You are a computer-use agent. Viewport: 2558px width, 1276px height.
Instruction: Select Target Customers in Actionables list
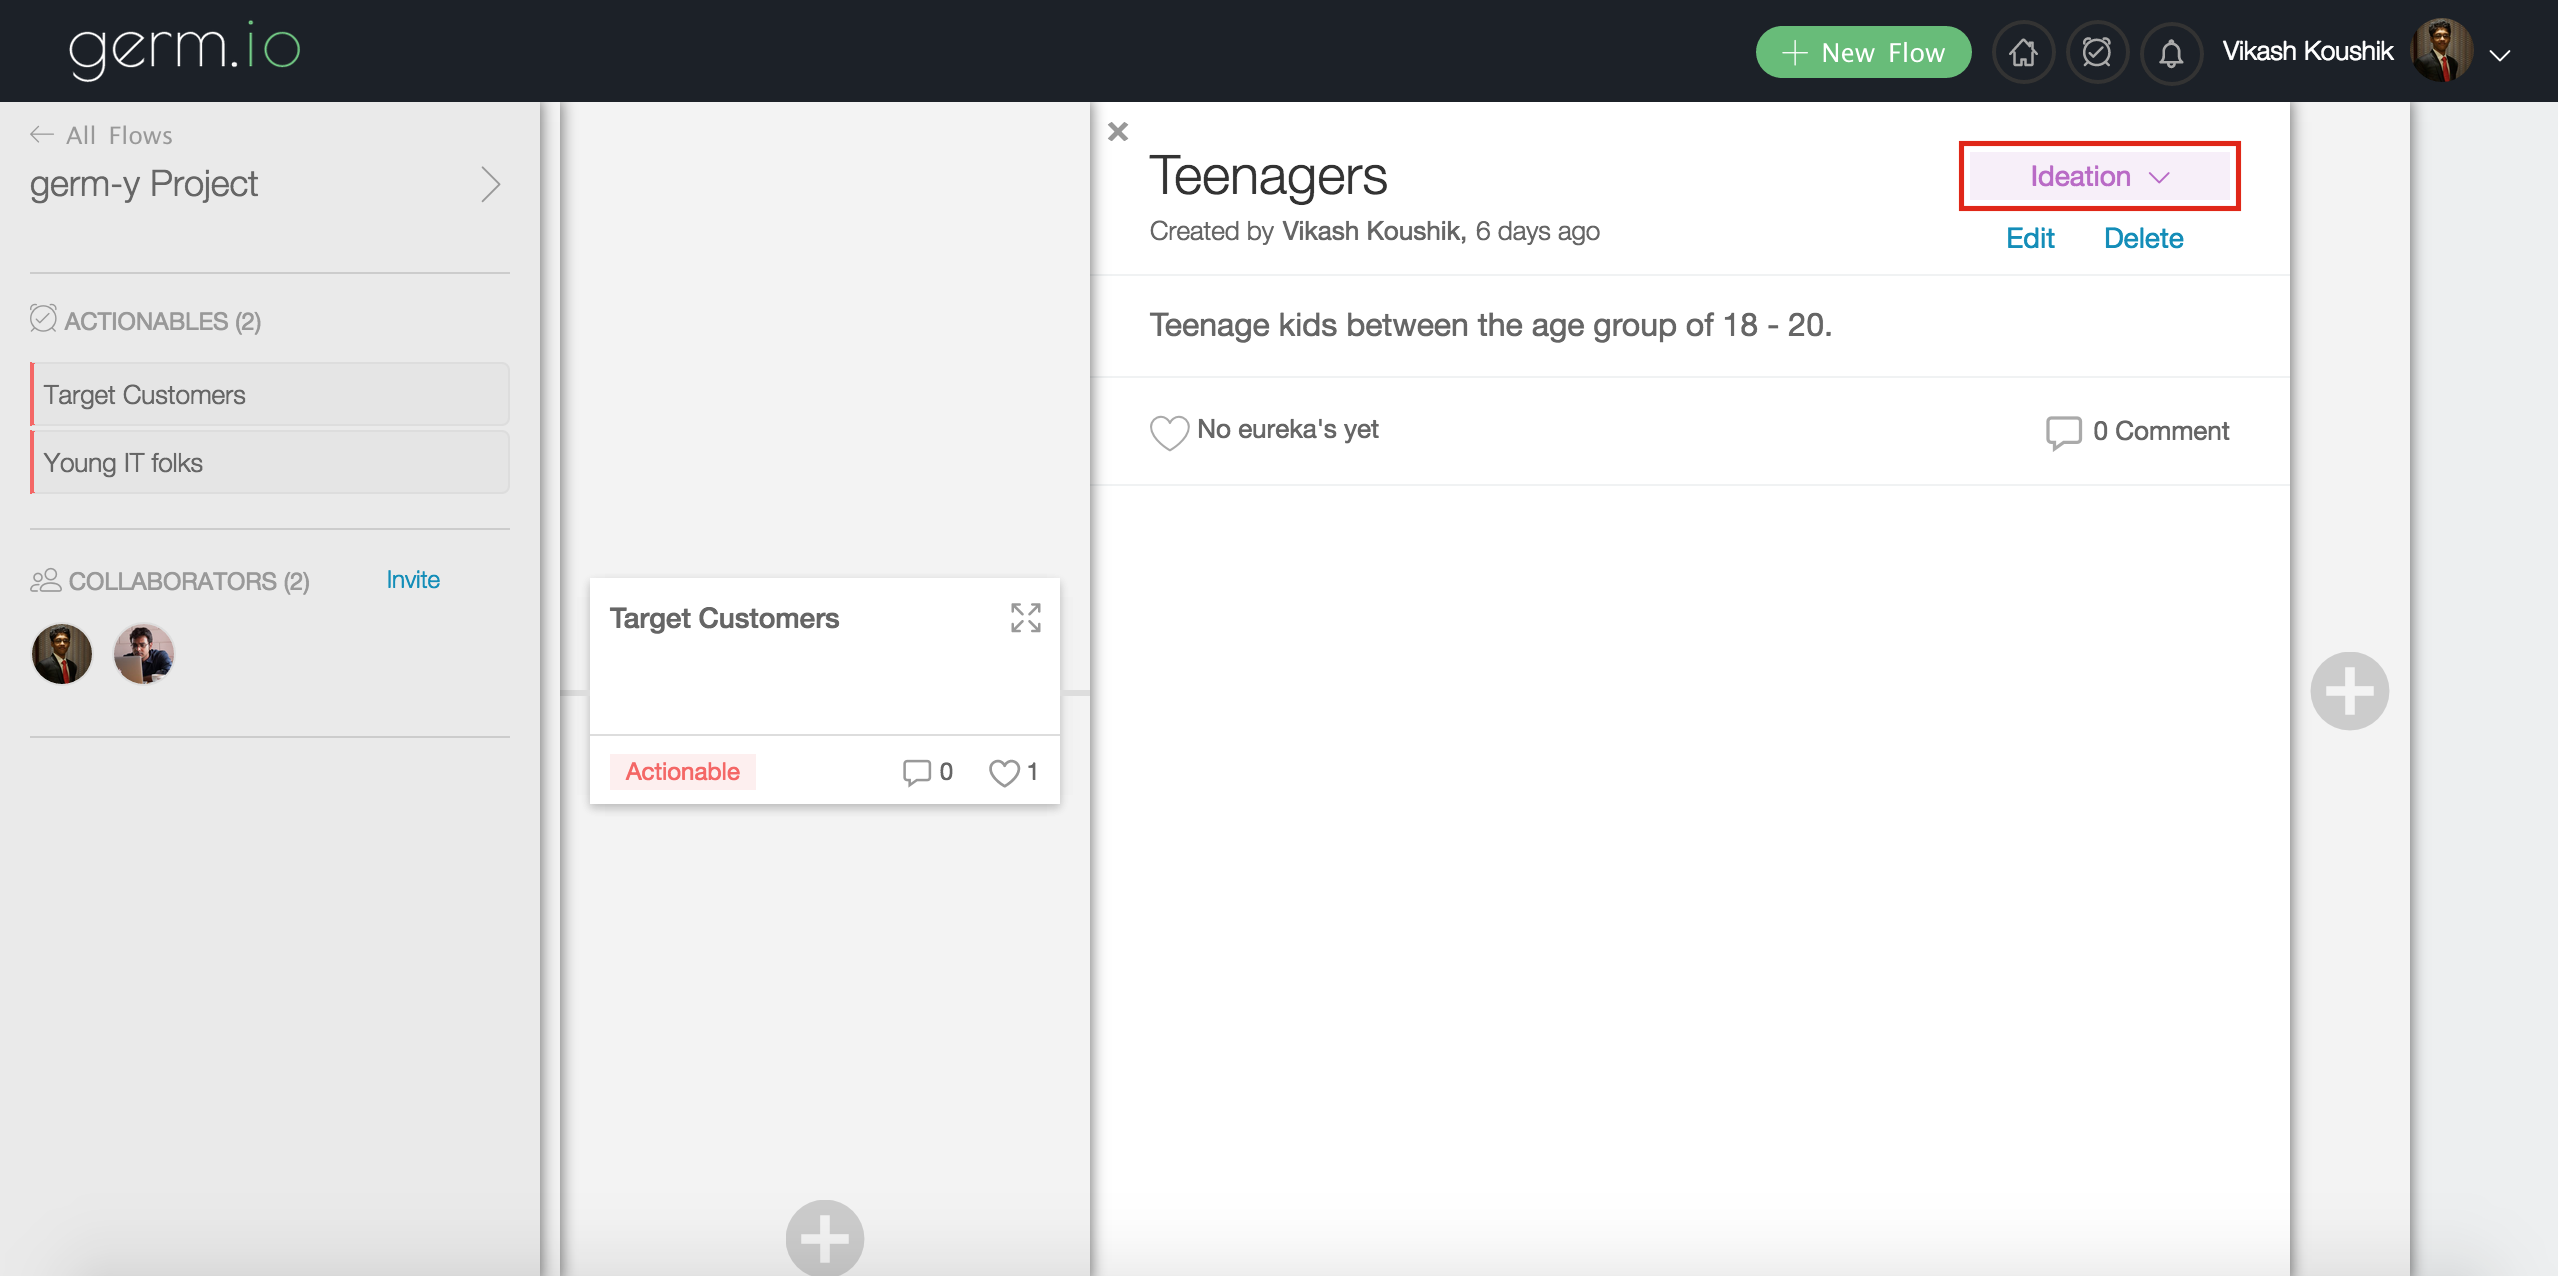tap(270, 395)
